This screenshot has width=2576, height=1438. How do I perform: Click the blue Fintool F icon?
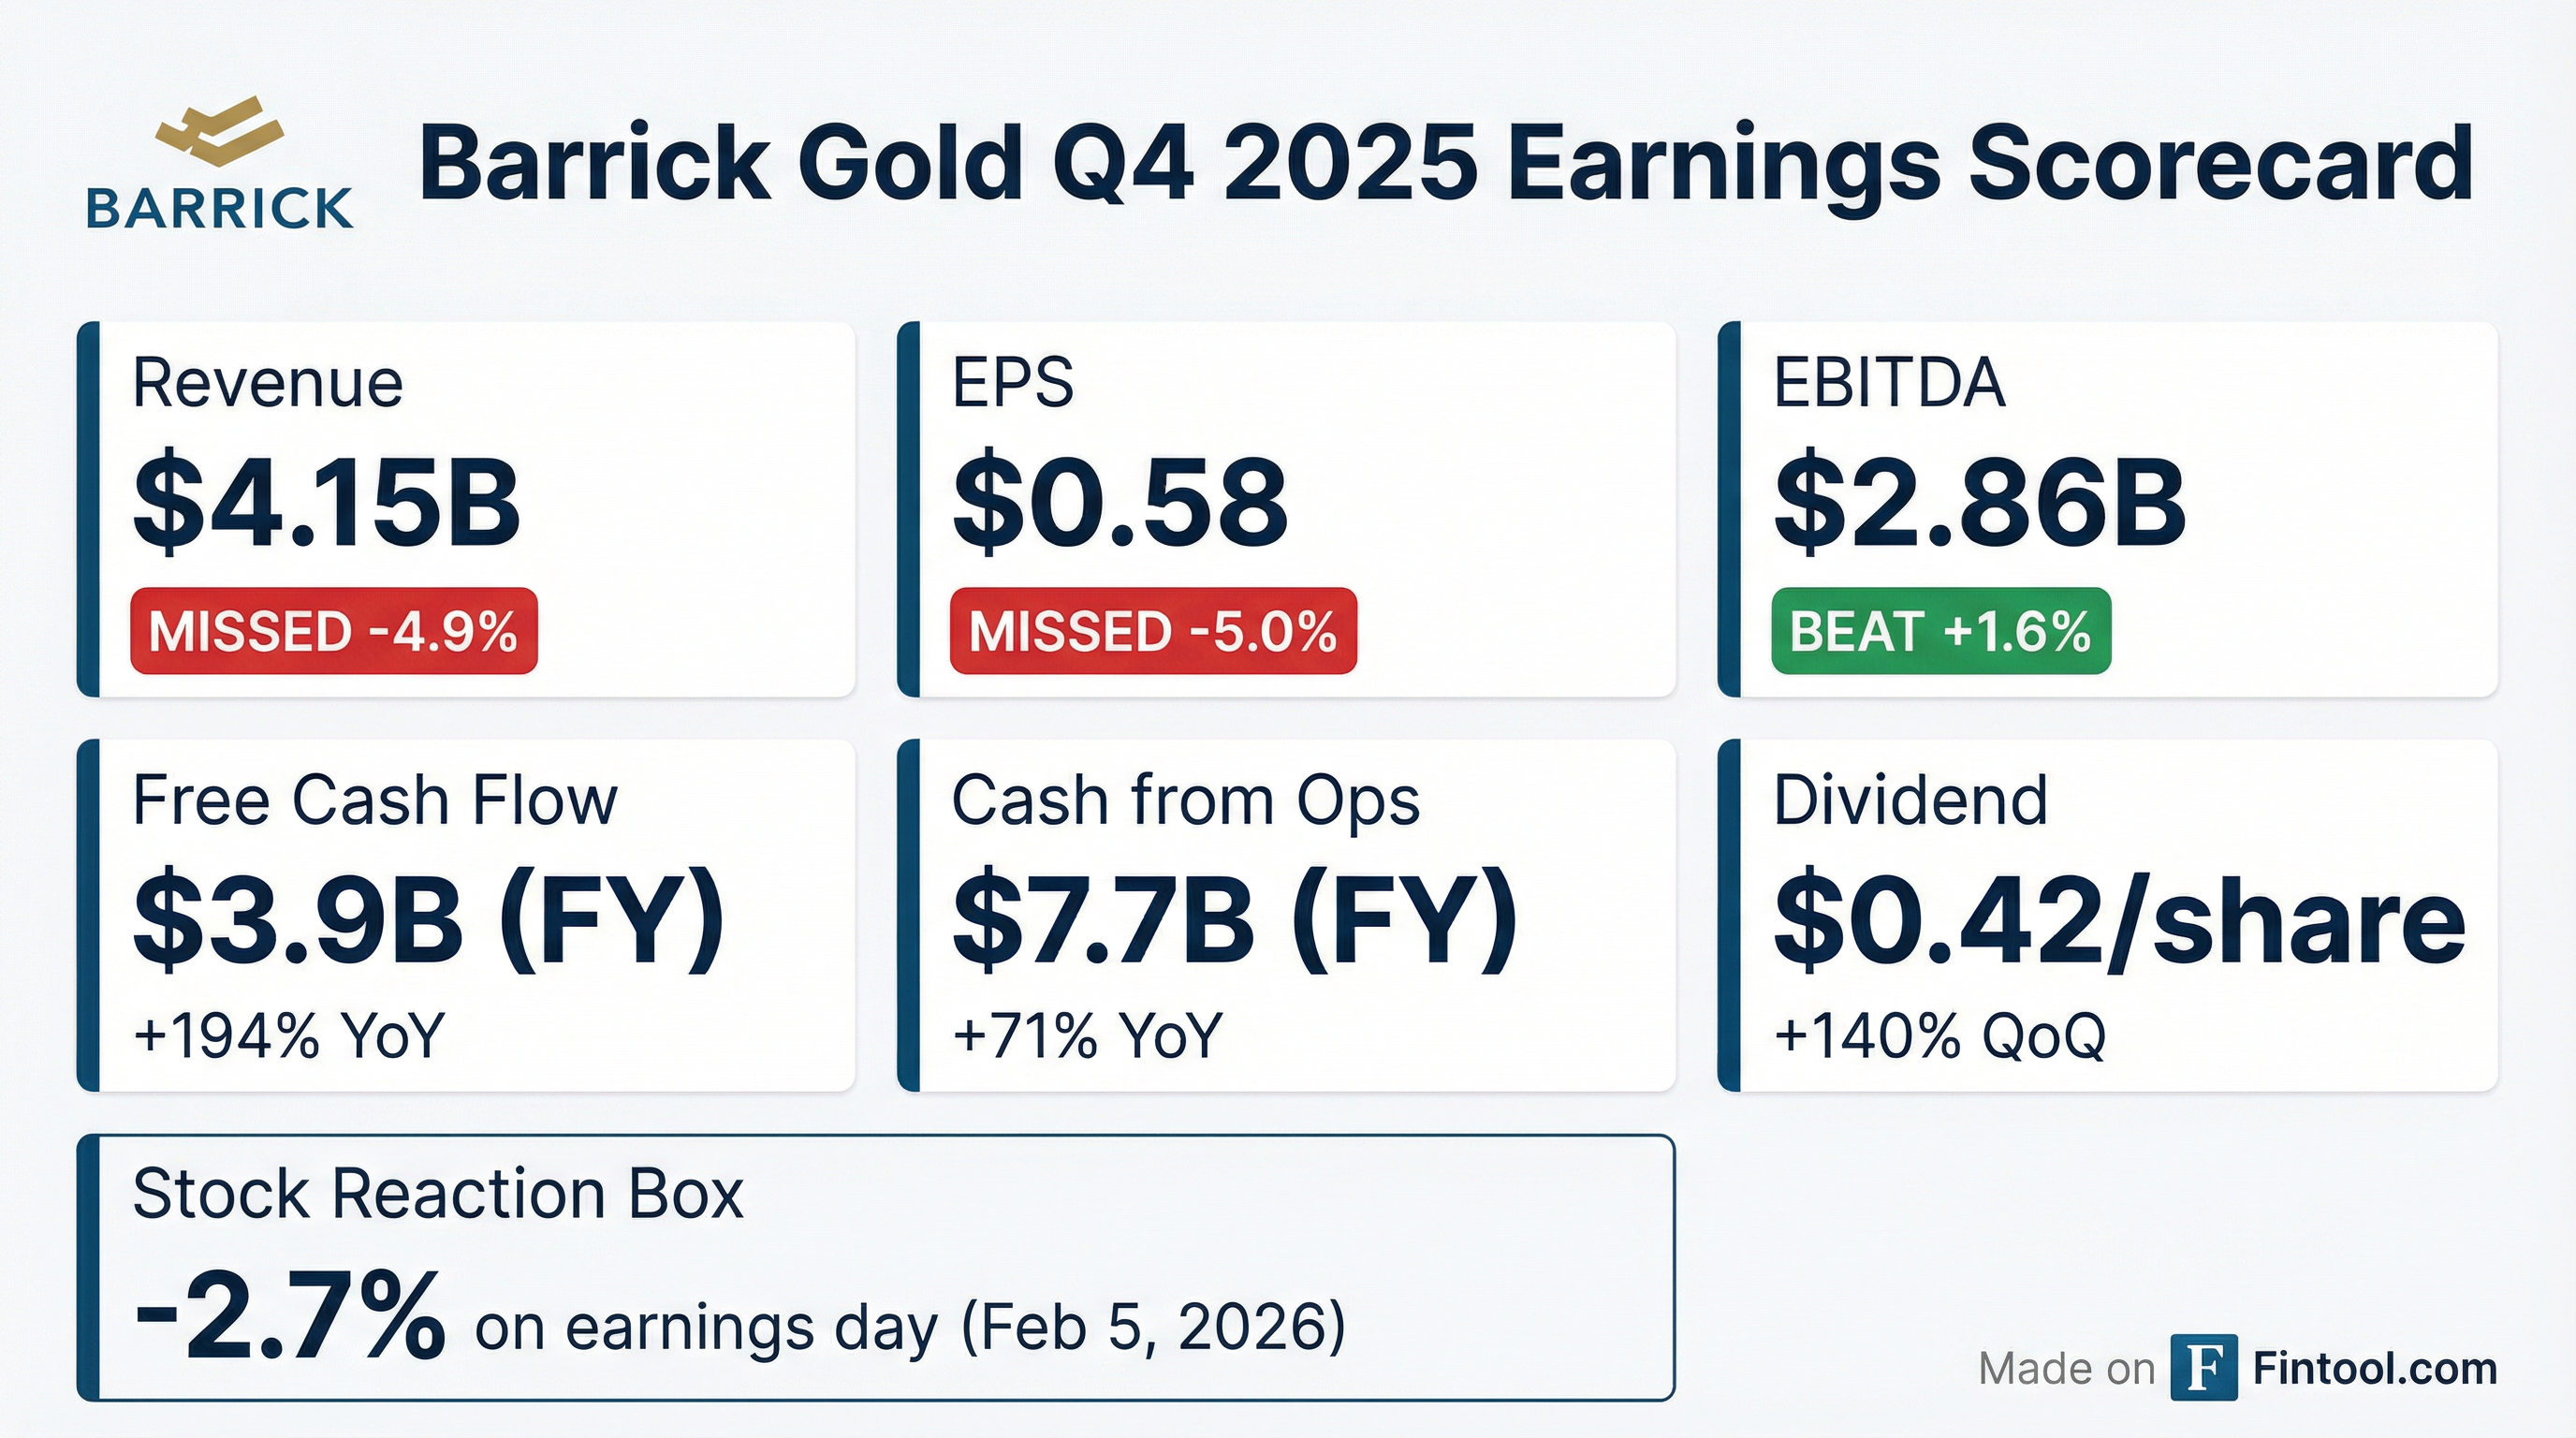pyautogui.click(x=2203, y=1367)
